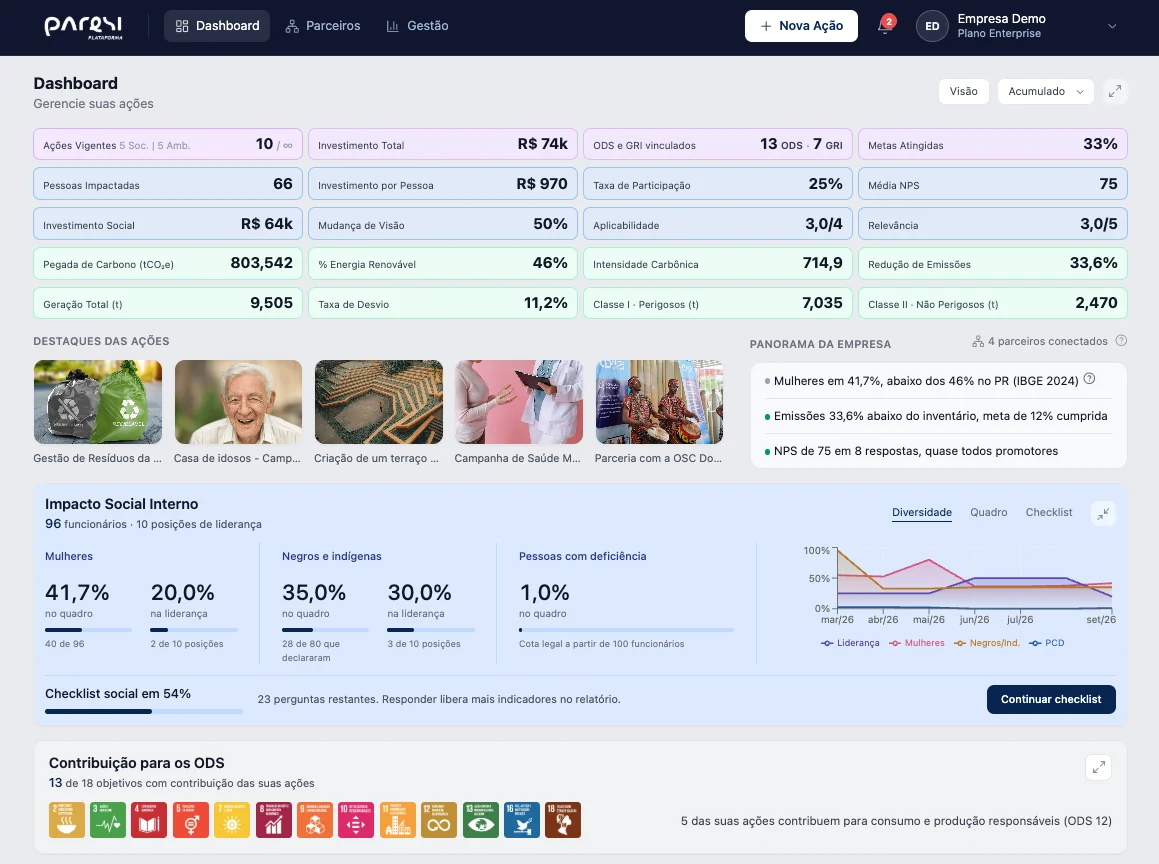The height and width of the screenshot is (864, 1159).
Task: Click the Checklist social 54% progress bar
Action: tap(143, 711)
